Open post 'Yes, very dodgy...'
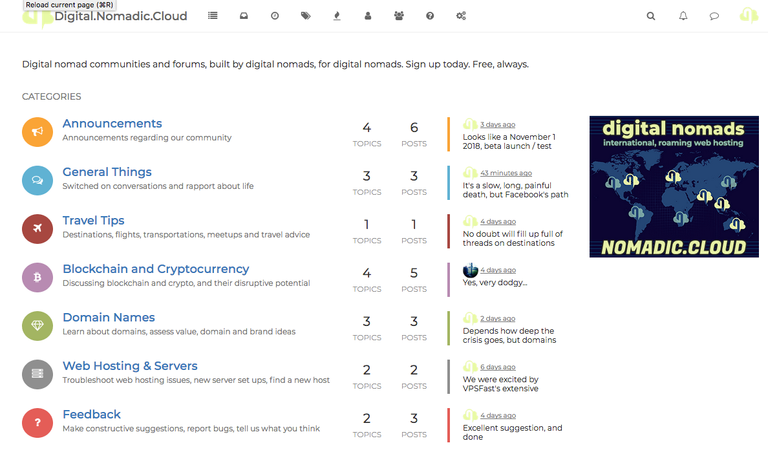Screen dimensions: 768x449 pos(495,283)
